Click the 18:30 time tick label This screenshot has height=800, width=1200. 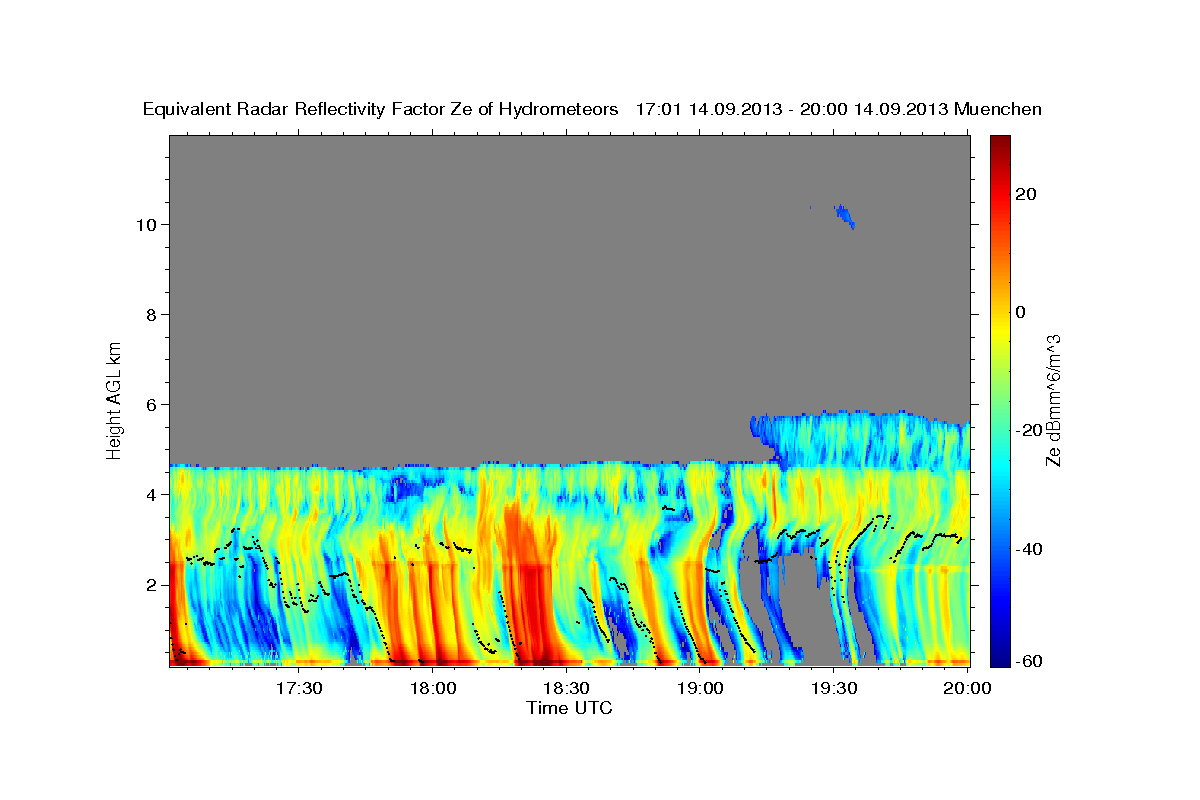(566, 688)
